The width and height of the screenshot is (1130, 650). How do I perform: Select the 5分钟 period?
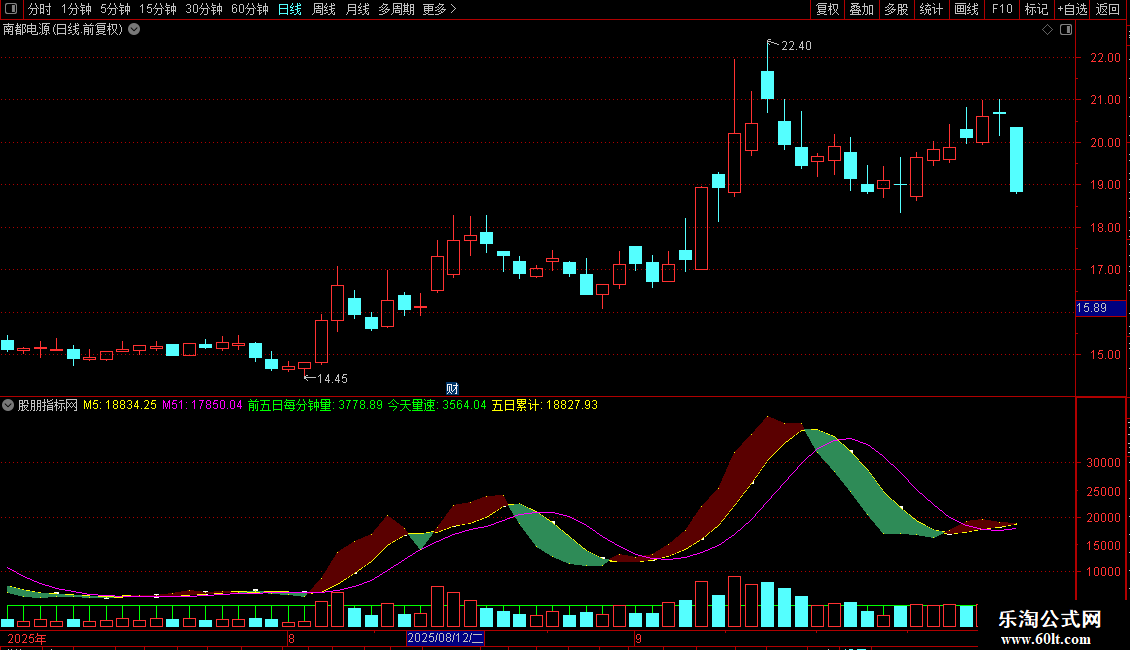tap(115, 9)
